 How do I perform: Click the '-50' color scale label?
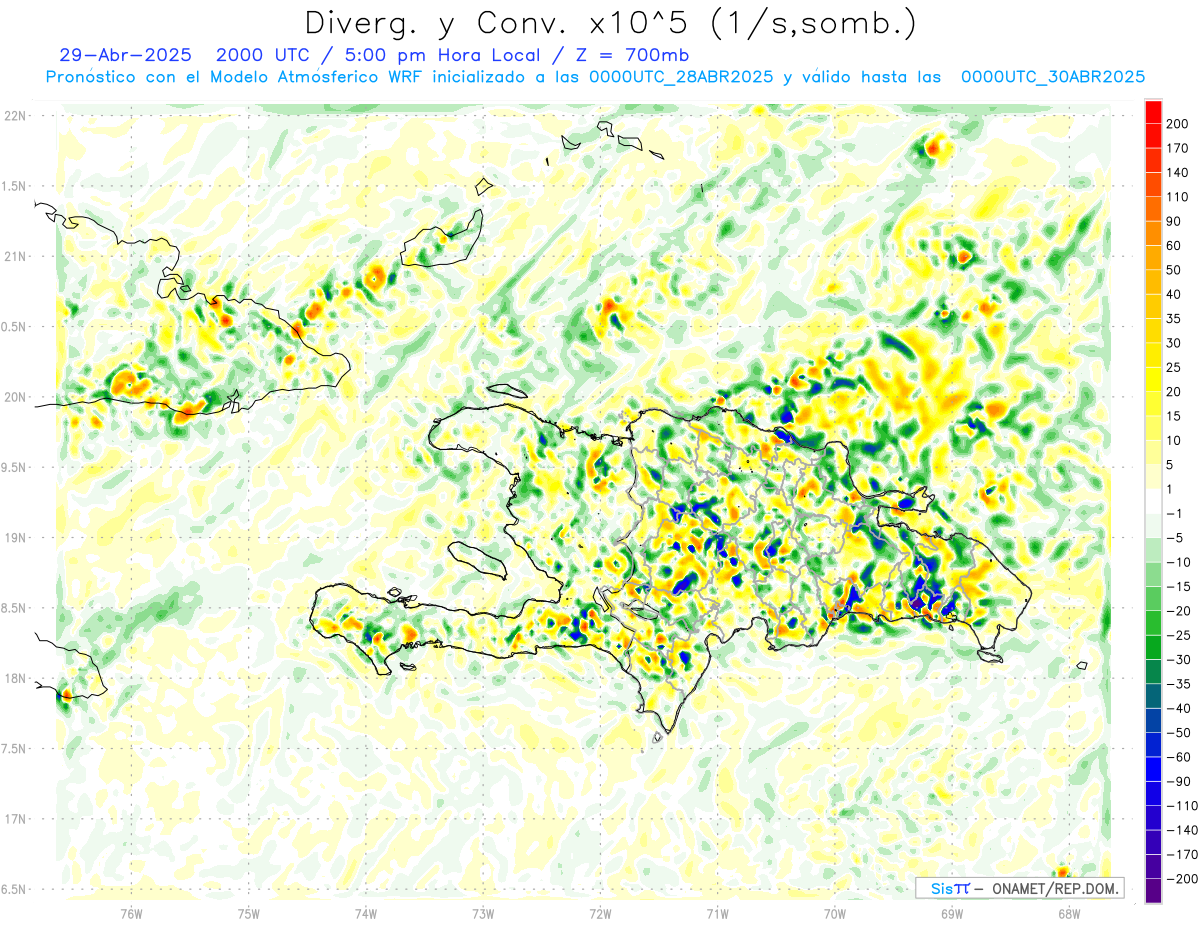pyautogui.click(x=1178, y=732)
